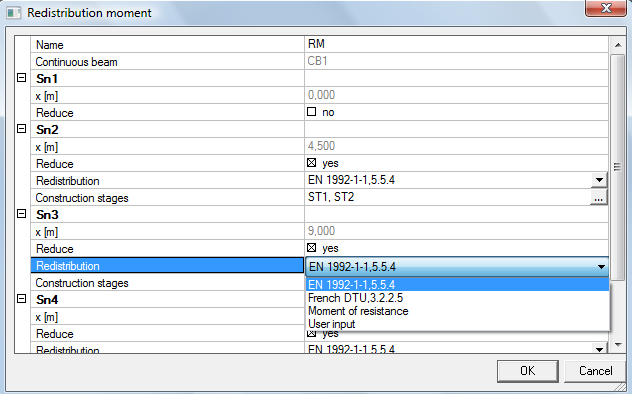Select the User input option

(x=457, y=324)
